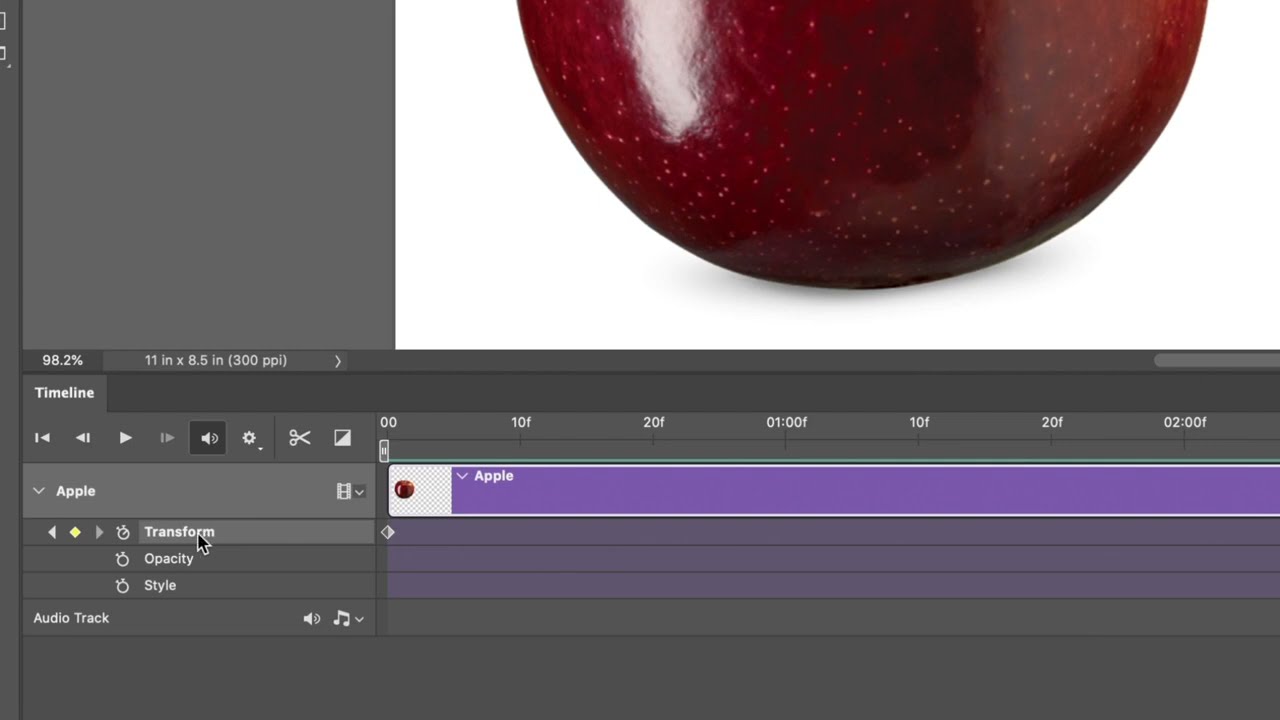Split clip at playhead with scissors

point(300,438)
